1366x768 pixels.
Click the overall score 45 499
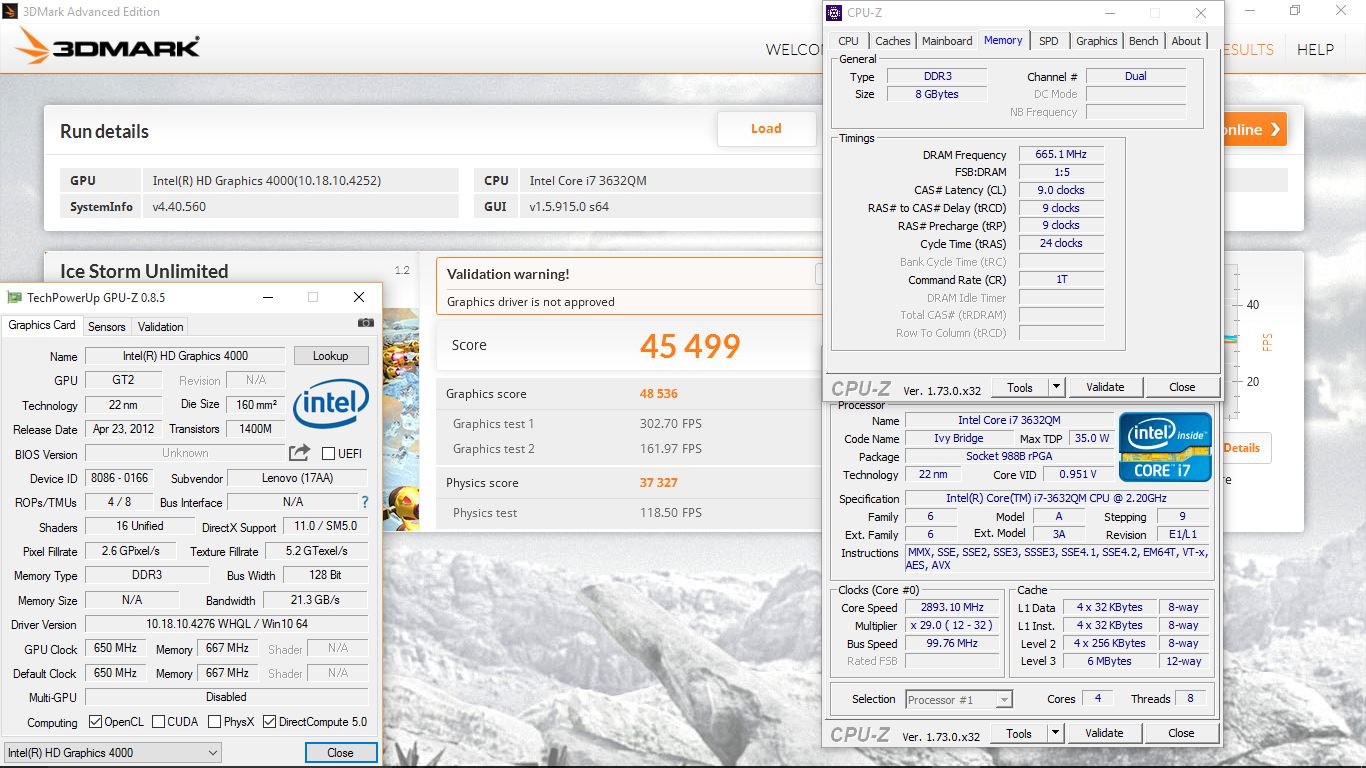click(x=690, y=346)
